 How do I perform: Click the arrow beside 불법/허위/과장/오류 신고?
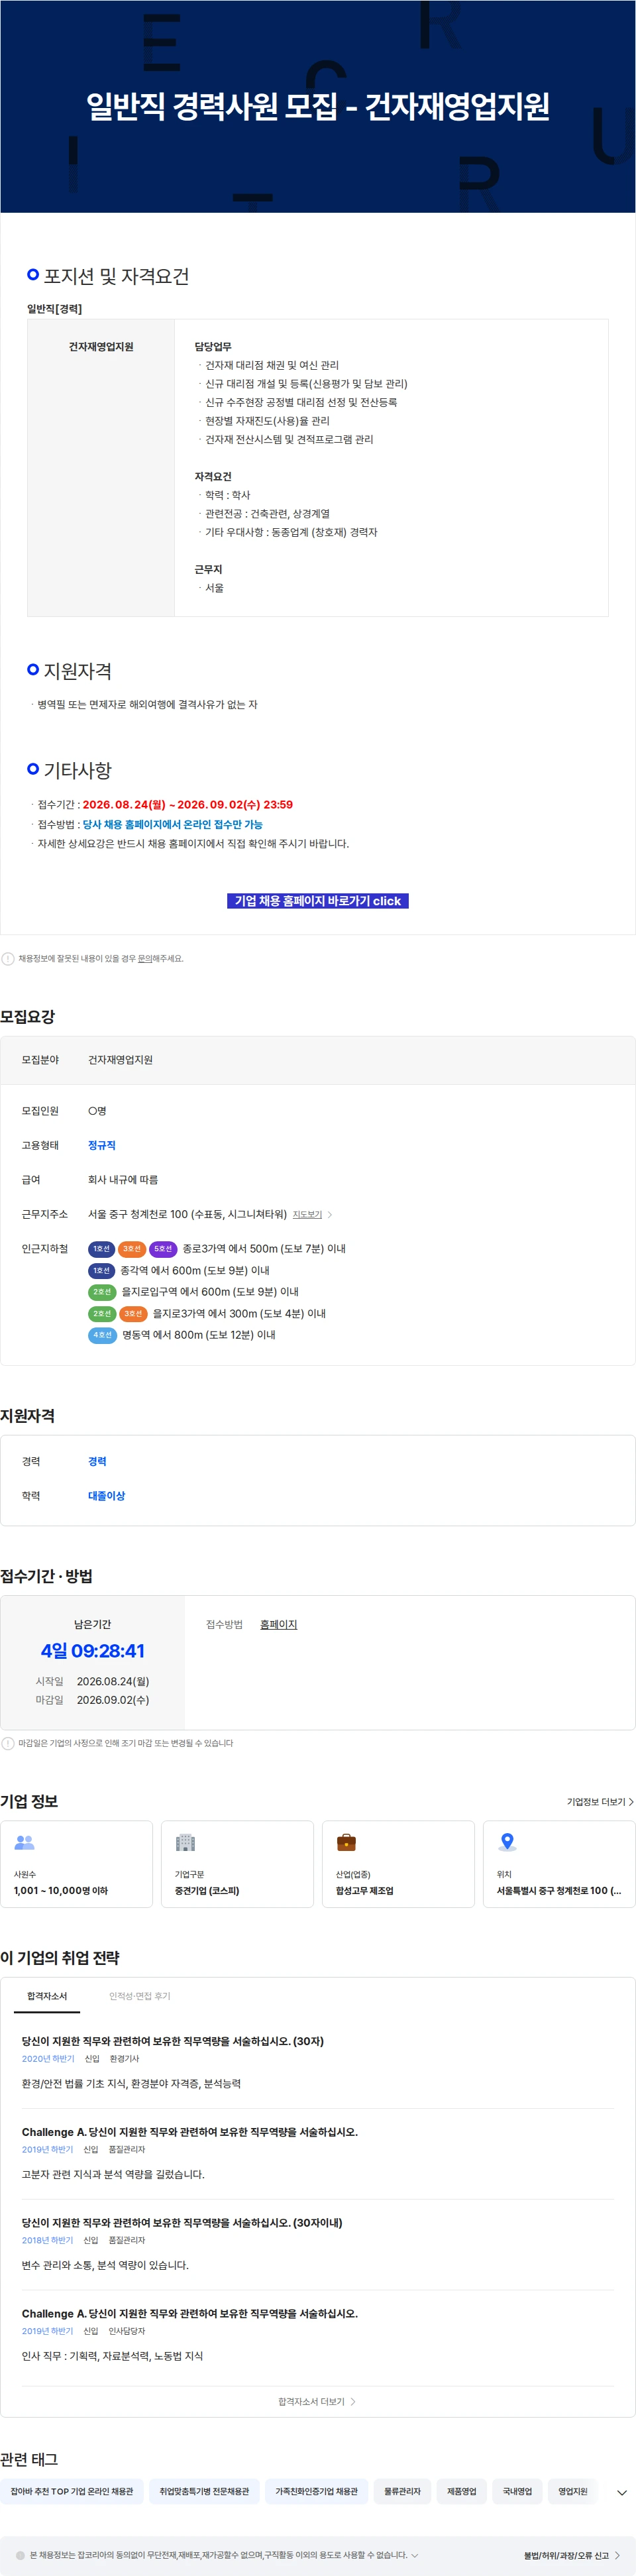[617, 2555]
